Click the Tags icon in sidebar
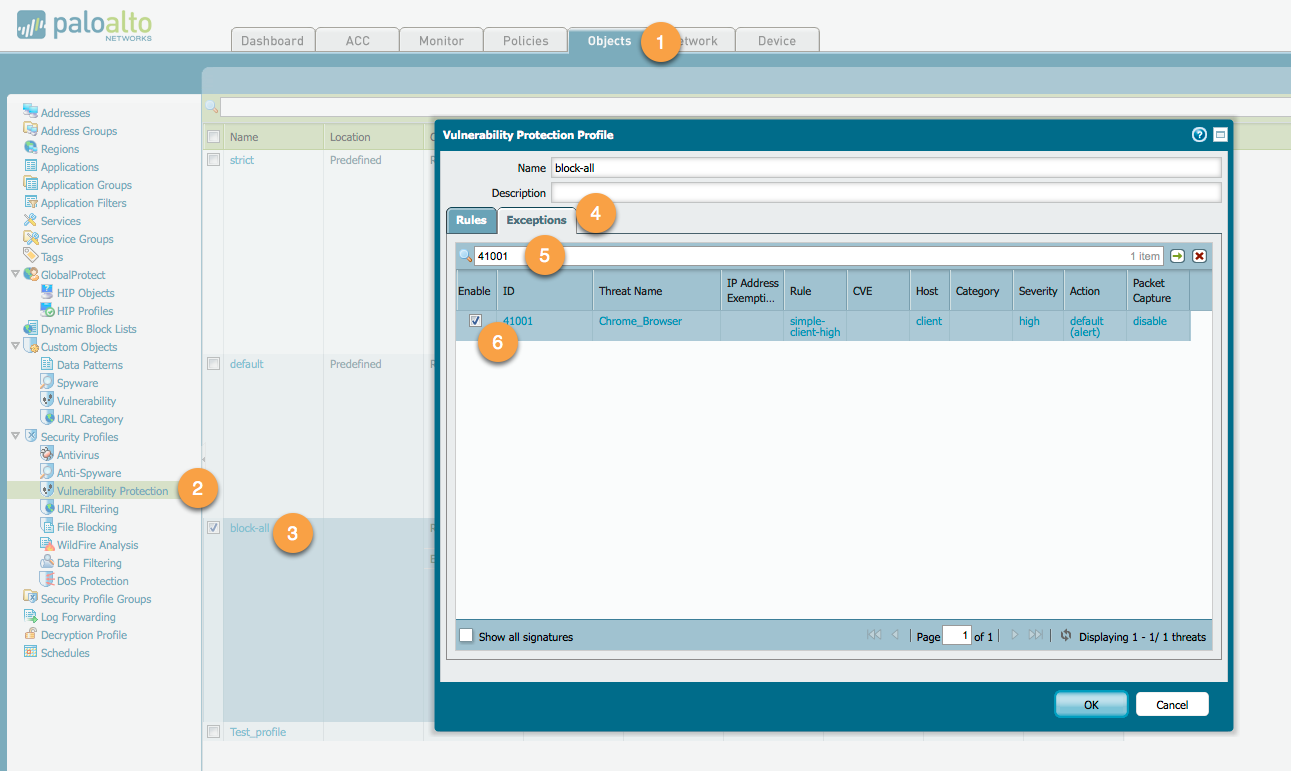The height and width of the screenshot is (771, 1291). tap(30, 256)
